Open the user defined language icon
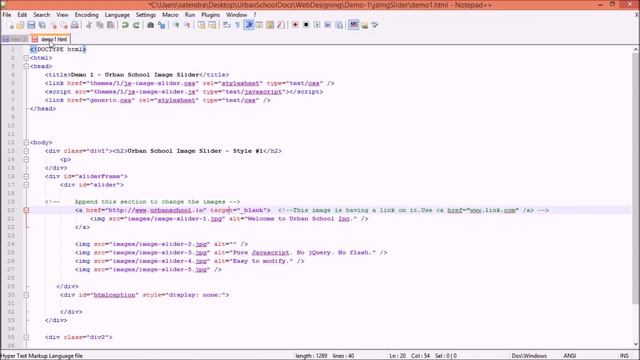640x360 pixels. 259,25
